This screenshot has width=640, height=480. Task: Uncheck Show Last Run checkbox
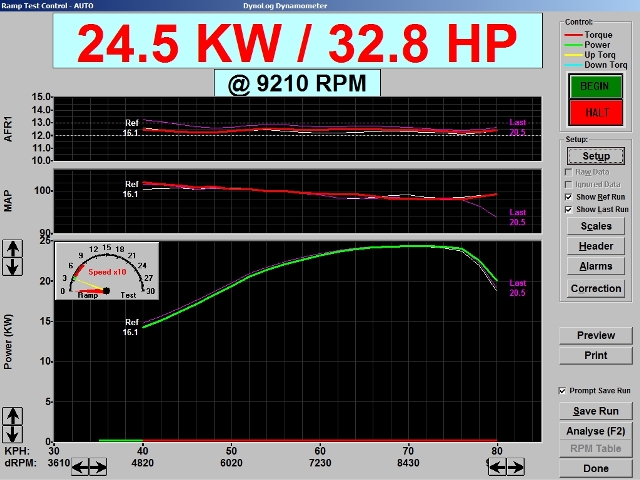coord(568,209)
